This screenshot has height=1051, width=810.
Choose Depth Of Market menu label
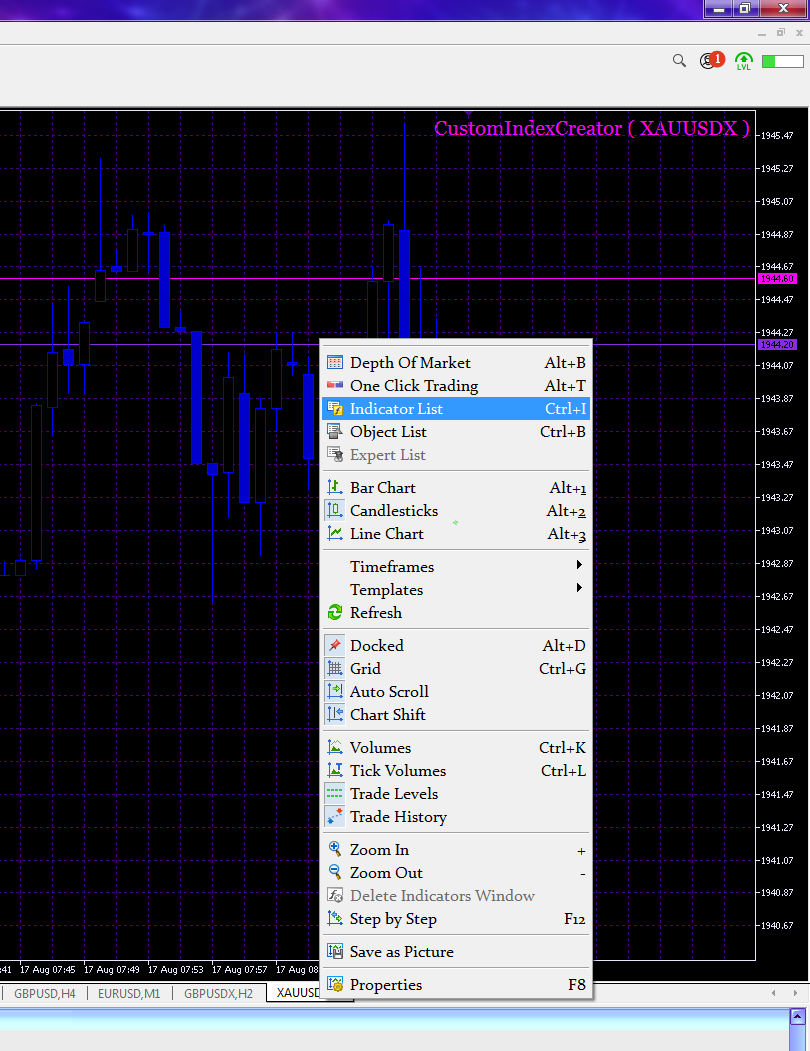click(410, 363)
